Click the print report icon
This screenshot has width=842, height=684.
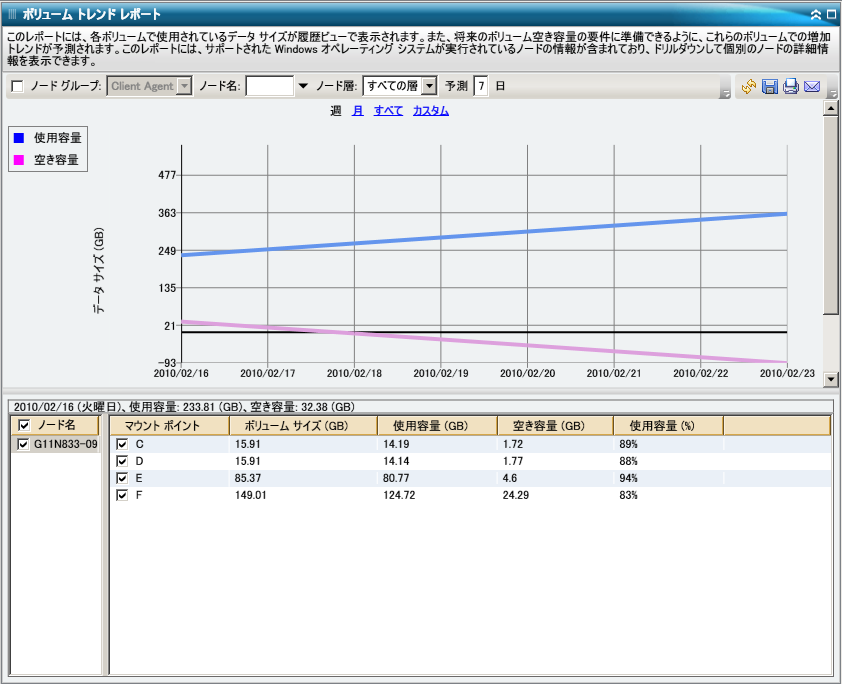click(x=790, y=87)
